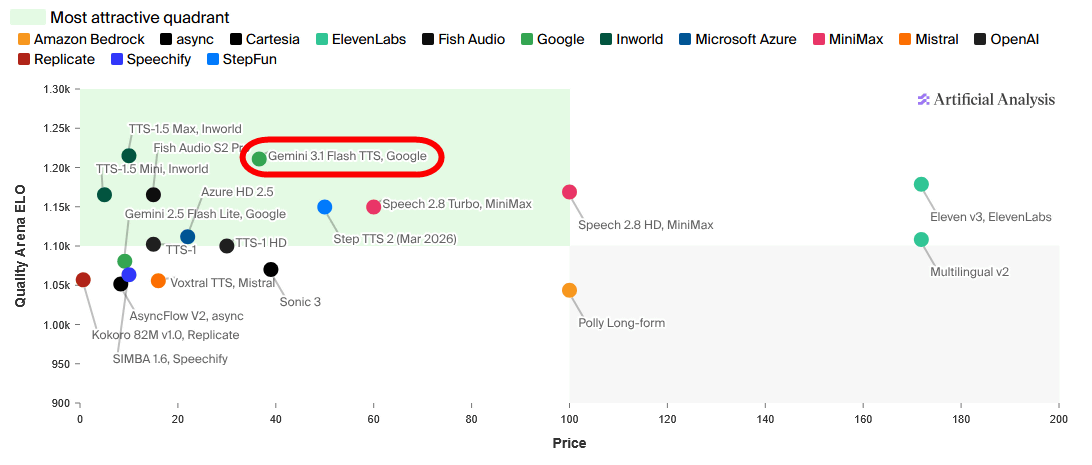Toggle the Microsoft Azure legend entry
Viewport: 1092px width, 465px height.
pyautogui.click(x=745, y=39)
